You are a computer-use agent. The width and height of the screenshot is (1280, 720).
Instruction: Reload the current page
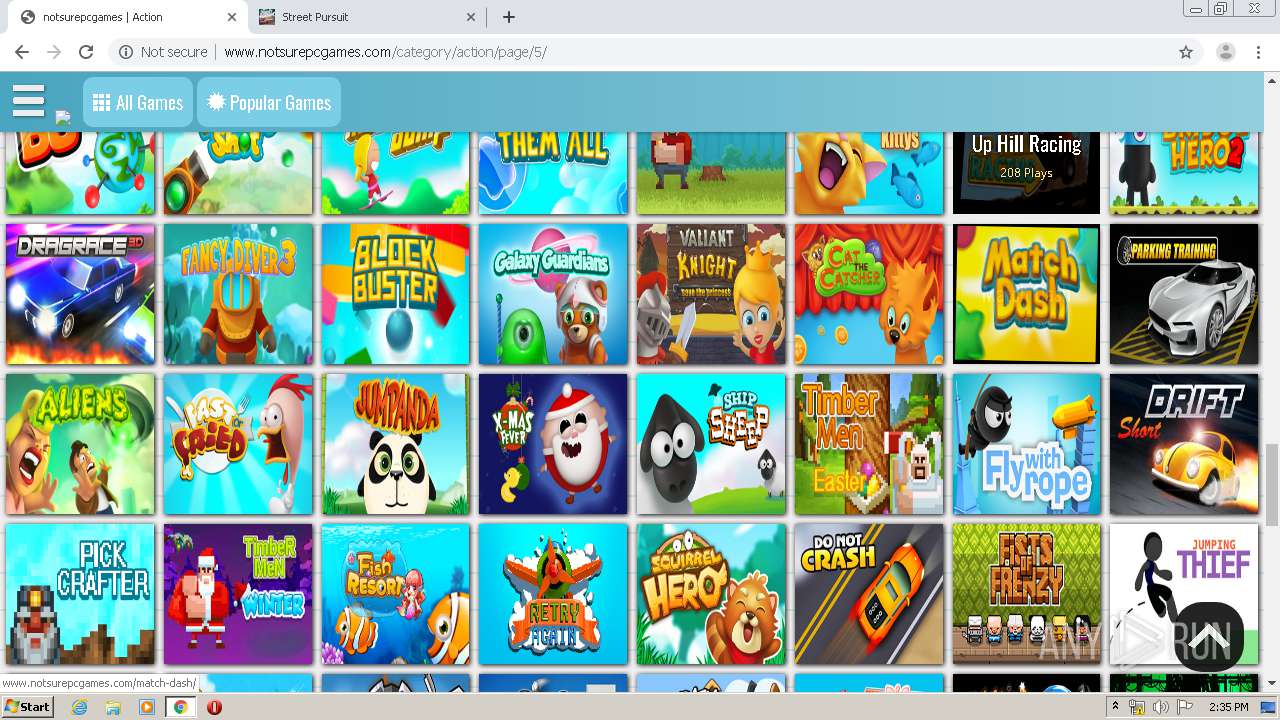[86, 52]
